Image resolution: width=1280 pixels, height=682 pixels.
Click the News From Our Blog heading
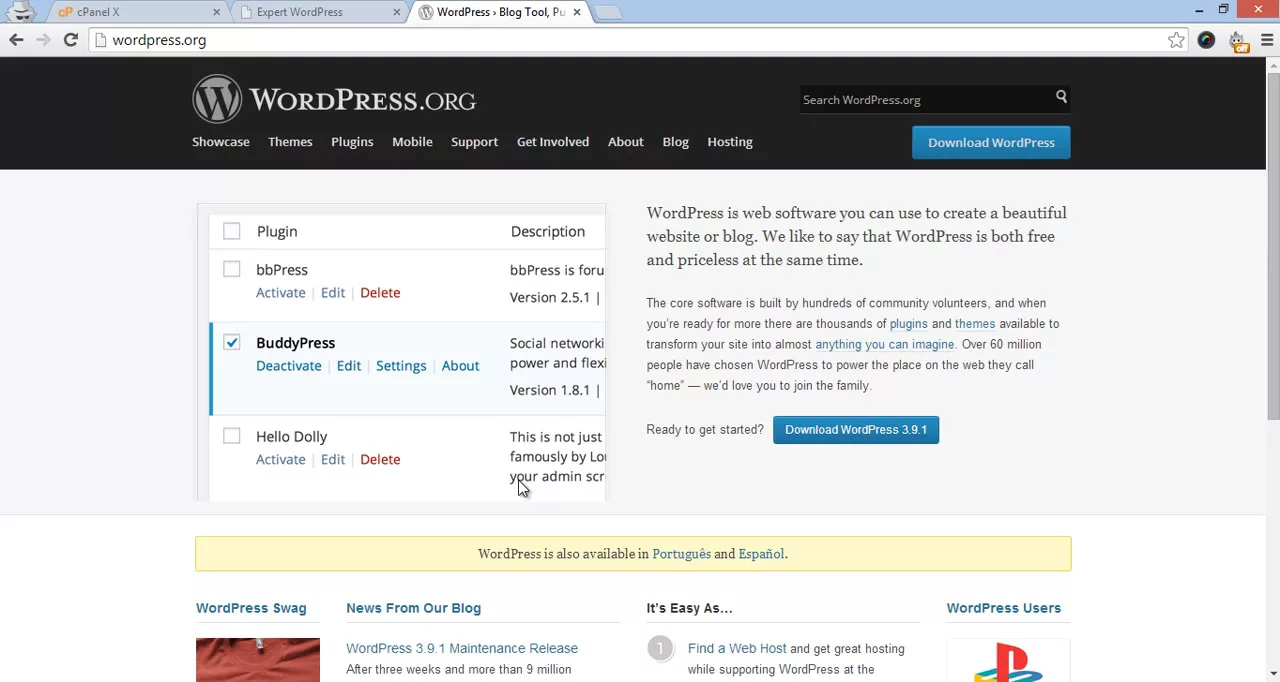[413, 608]
